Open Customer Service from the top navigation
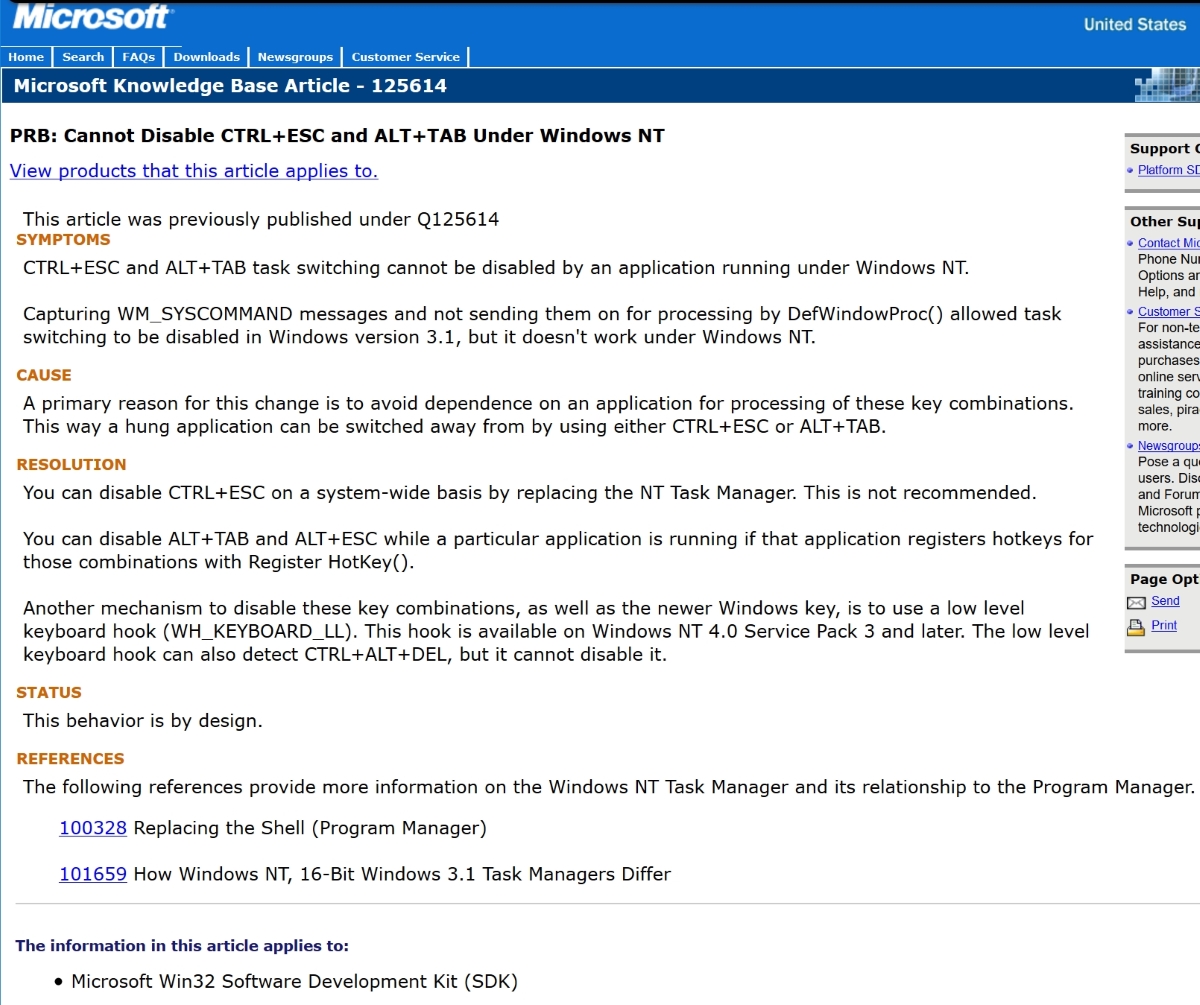 tap(404, 57)
